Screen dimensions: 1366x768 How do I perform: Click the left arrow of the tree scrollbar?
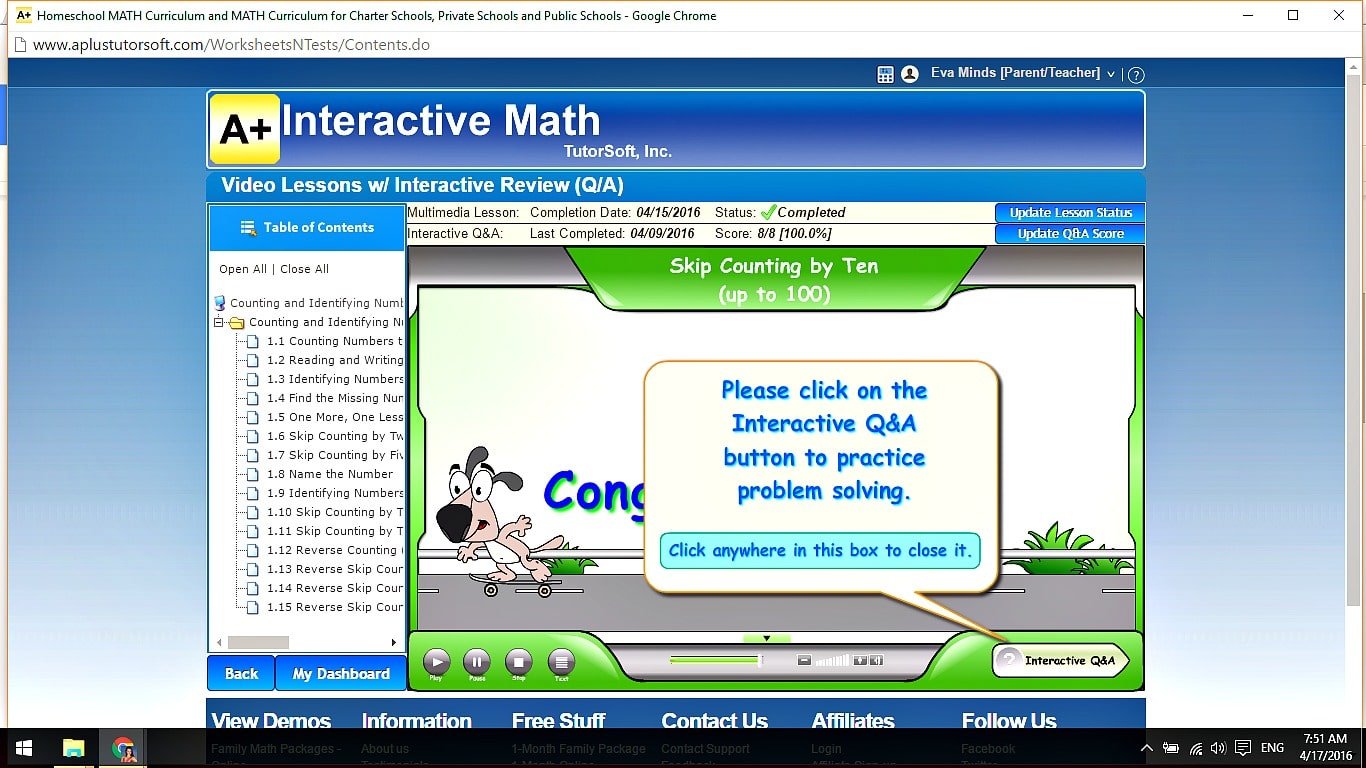click(x=220, y=643)
